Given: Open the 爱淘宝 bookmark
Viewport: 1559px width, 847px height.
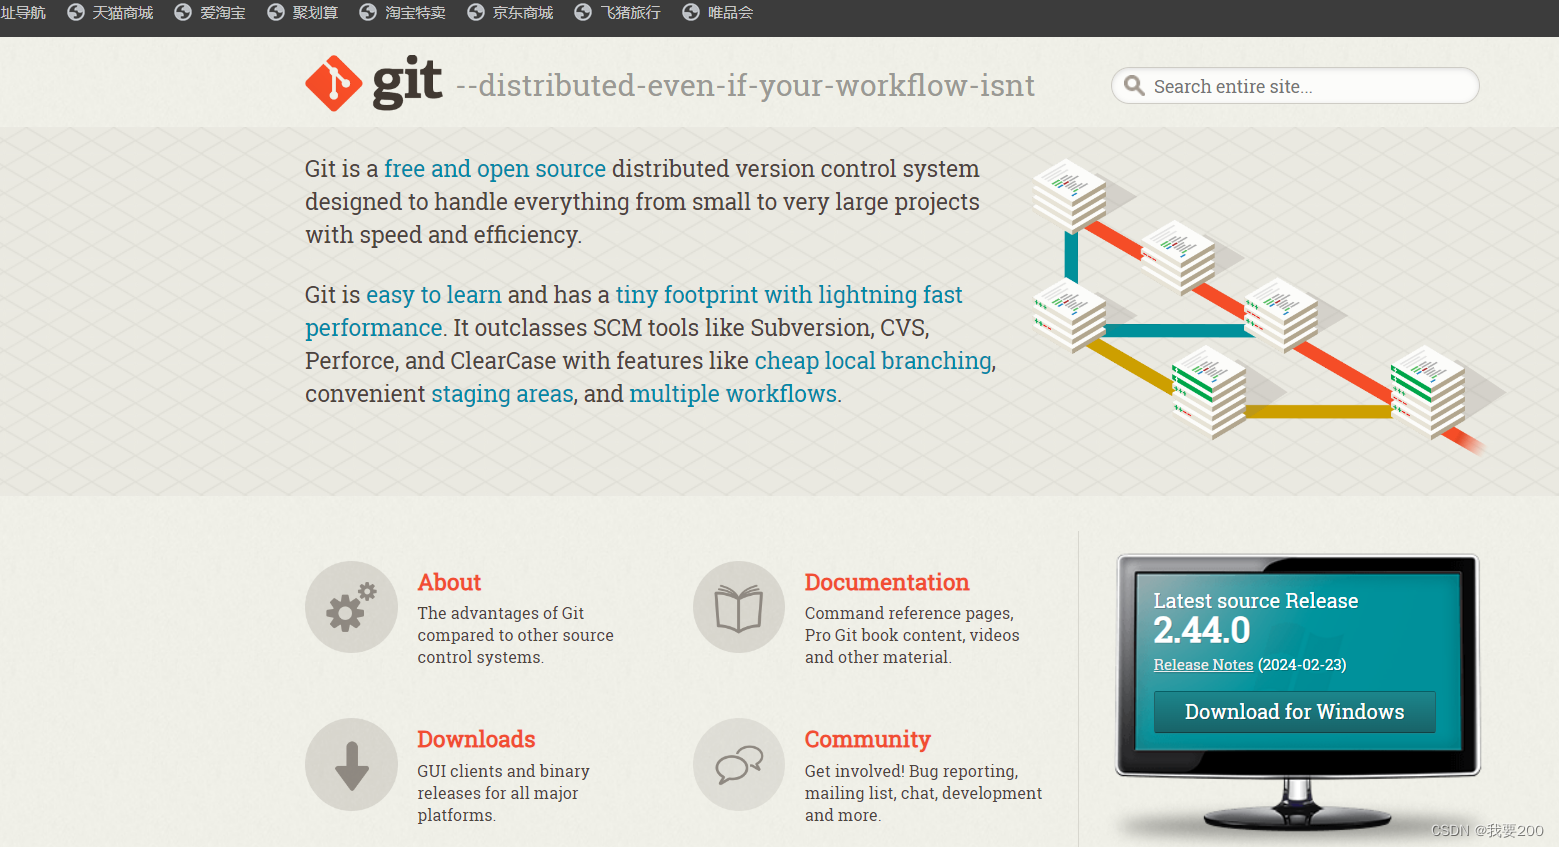Looking at the screenshot, I should pyautogui.click(x=223, y=12).
